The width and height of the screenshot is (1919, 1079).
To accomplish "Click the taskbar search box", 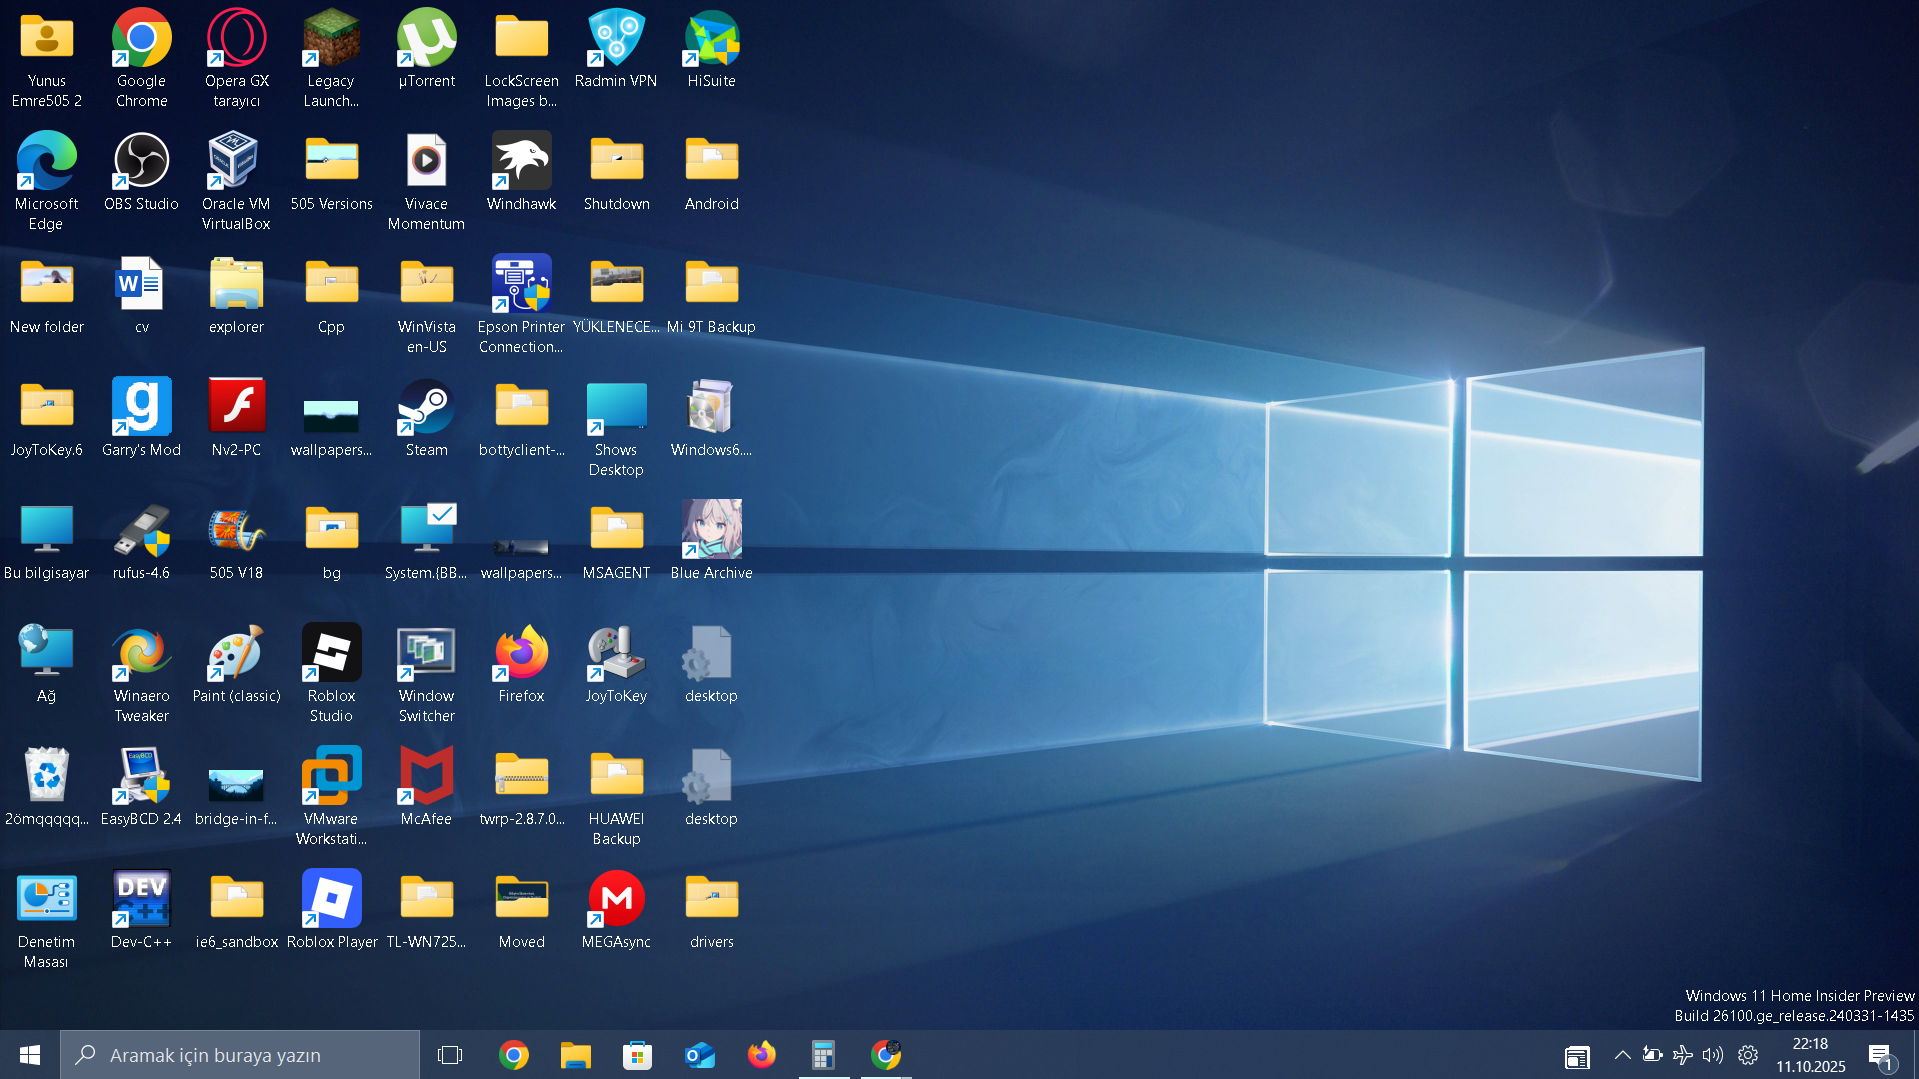I will coord(240,1055).
